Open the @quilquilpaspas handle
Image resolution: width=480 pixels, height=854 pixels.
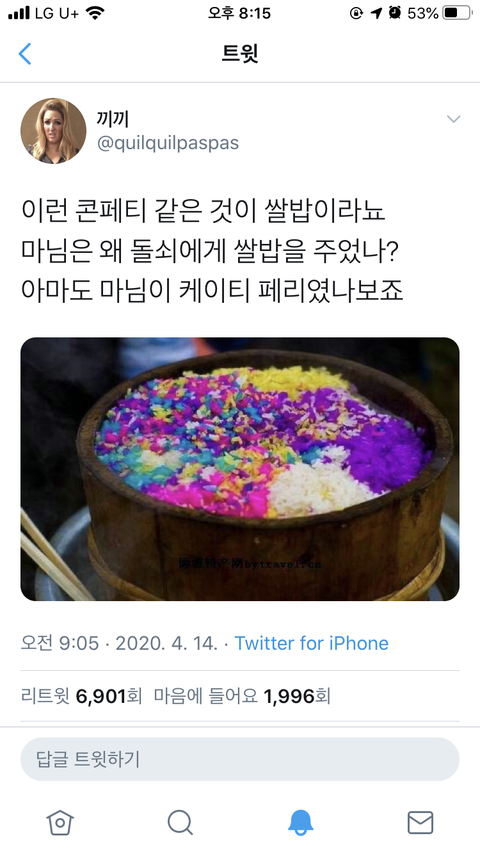[168, 143]
